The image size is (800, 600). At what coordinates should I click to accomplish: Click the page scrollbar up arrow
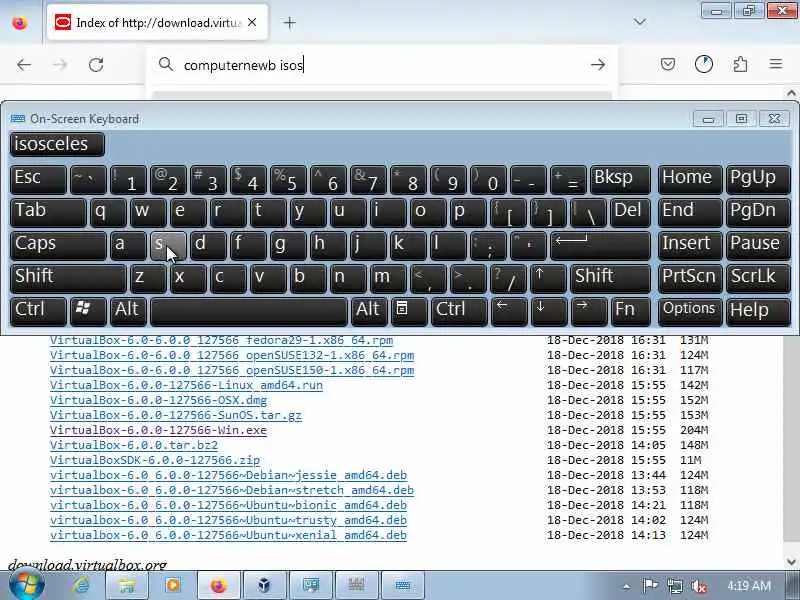point(791,93)
